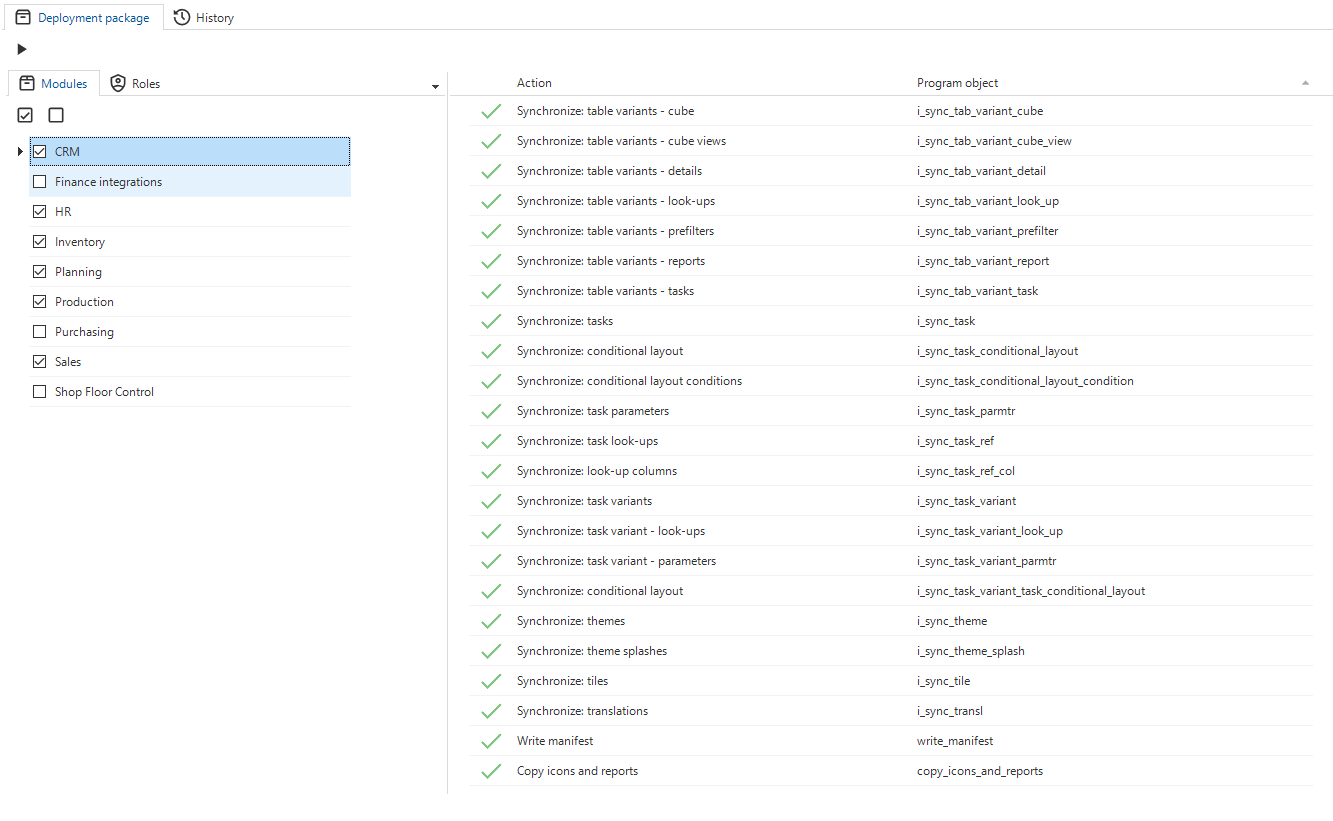Click the run deployment play icon
The height and width of the screenshot is (821, 1333).
click(22, 49)
